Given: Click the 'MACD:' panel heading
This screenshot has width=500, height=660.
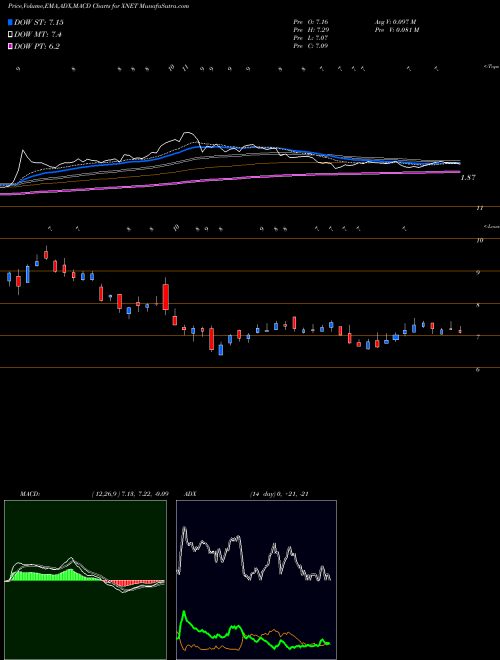Looking at the screenshot, I should pos(30,494).
